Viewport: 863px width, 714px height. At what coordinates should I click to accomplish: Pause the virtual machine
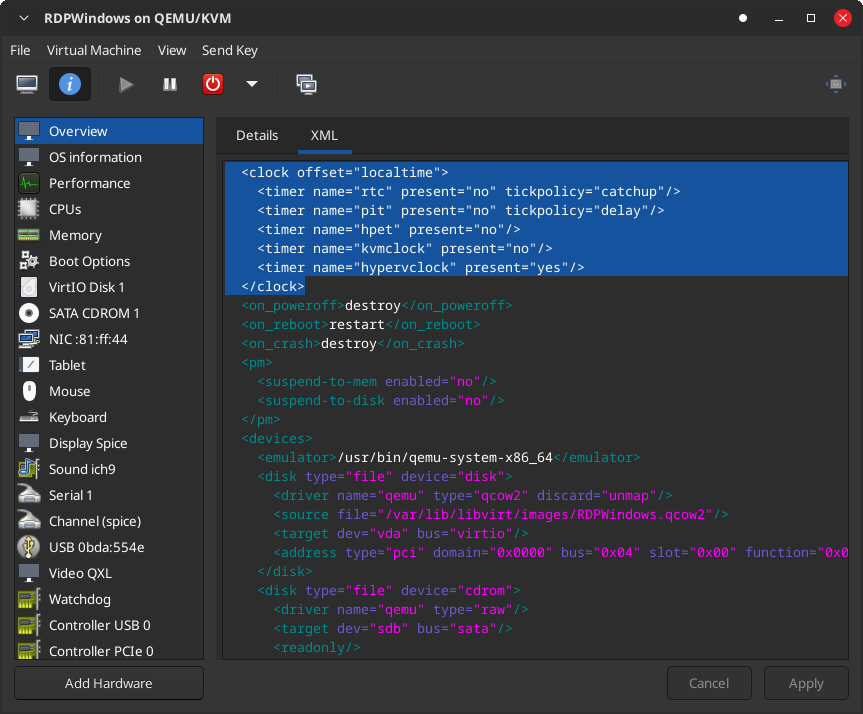(170, 84)
